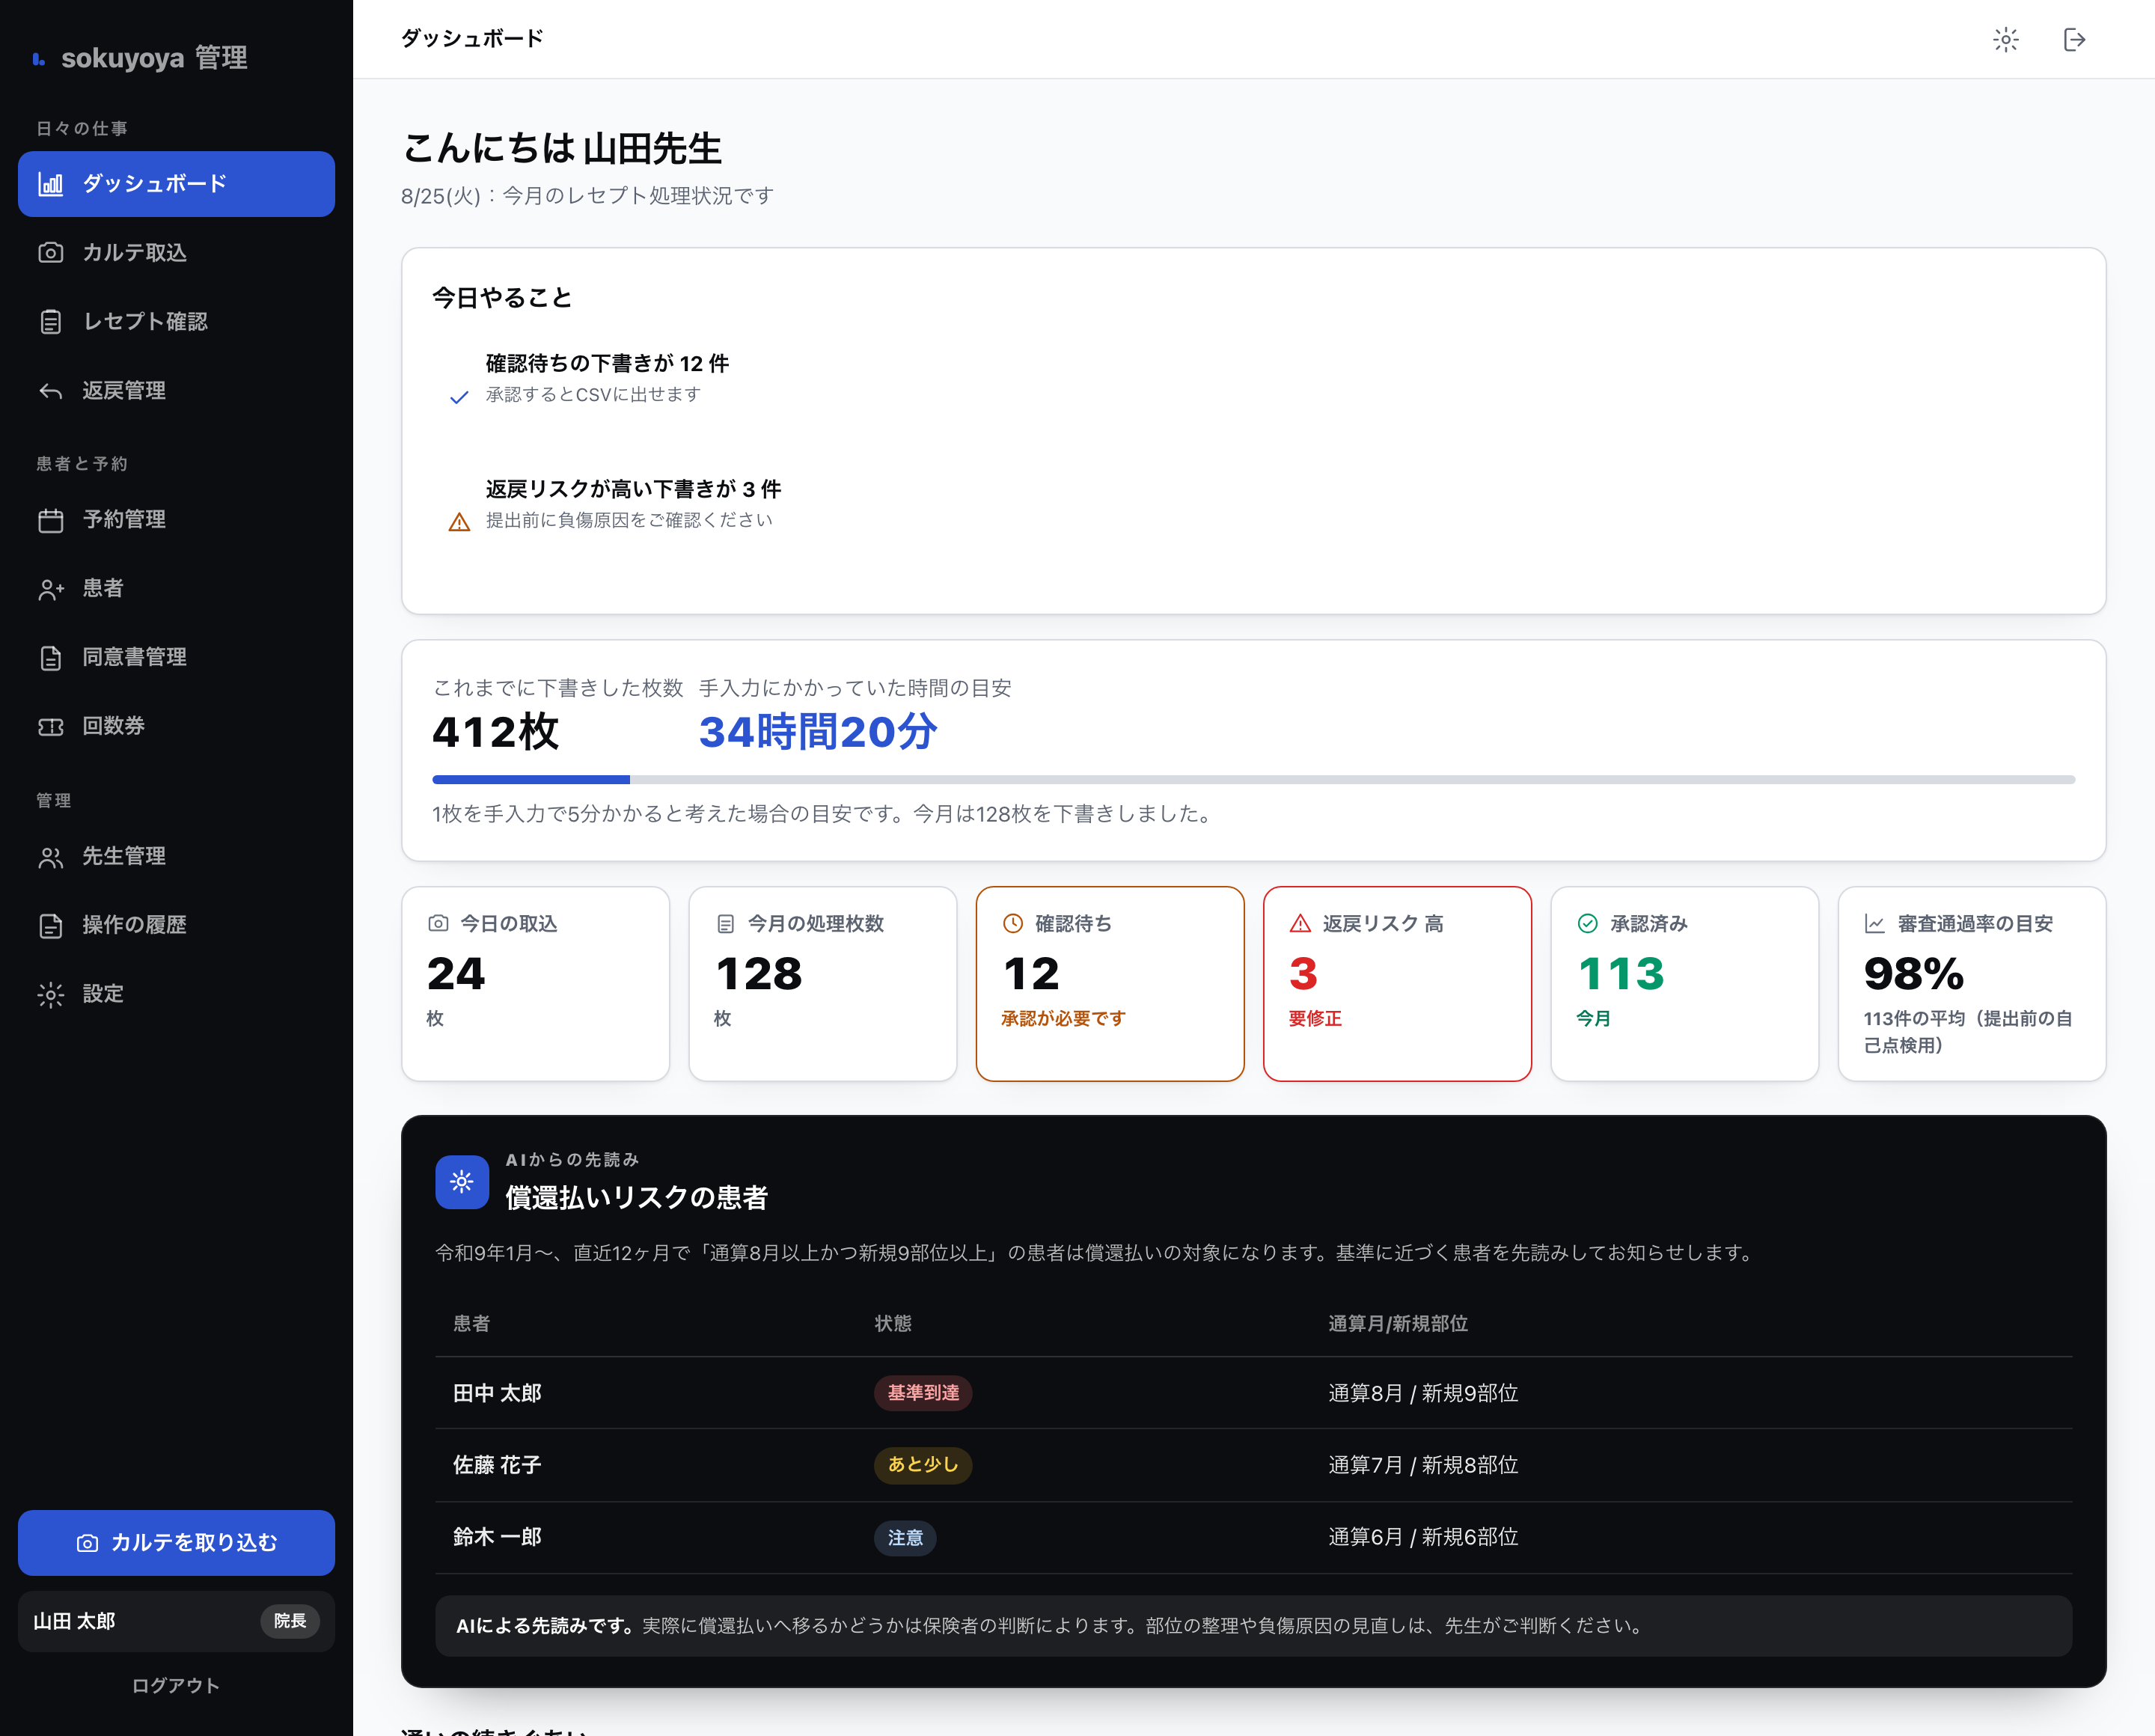The height and width of the screenshot is (1736, 2155).
Task: Open 同意書管理 in the sidebar
Action: 176,658
